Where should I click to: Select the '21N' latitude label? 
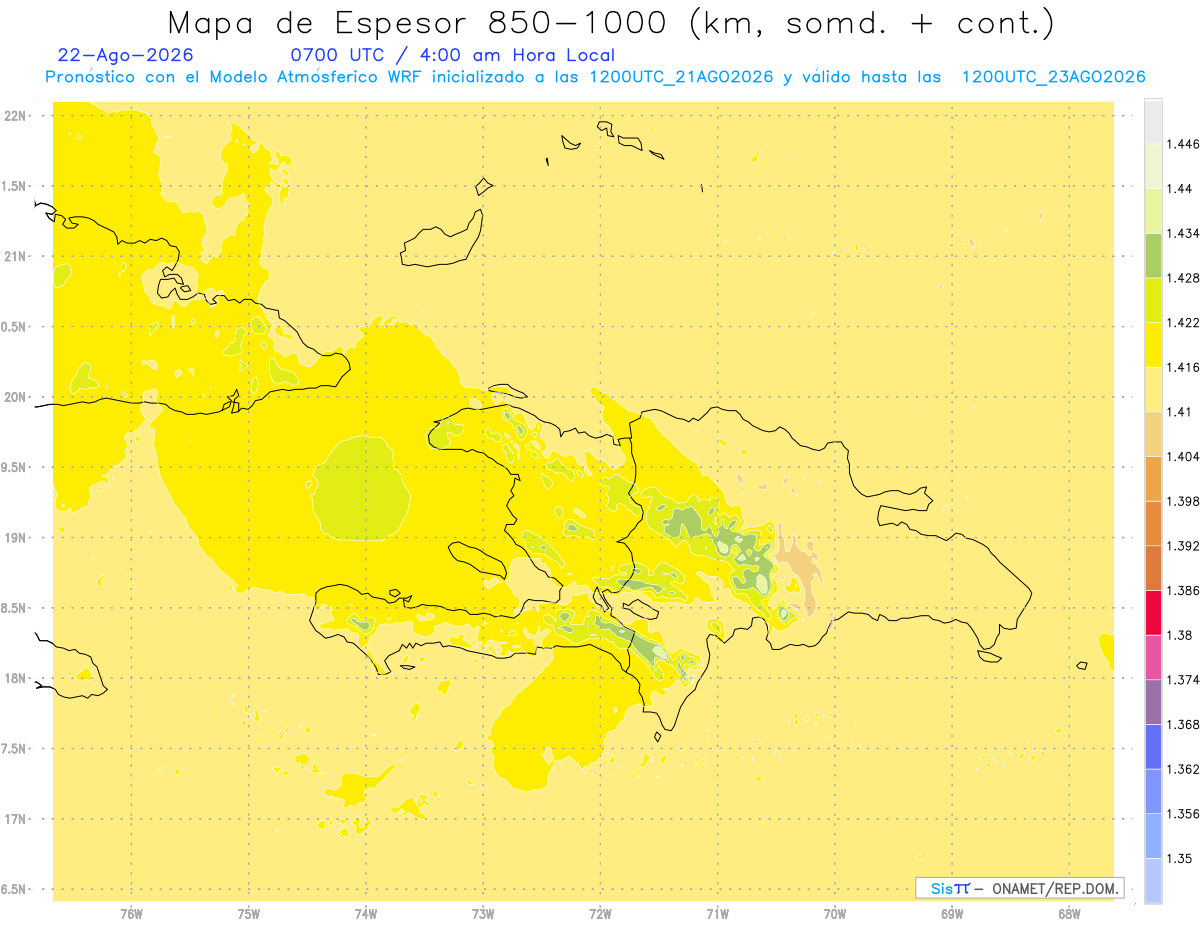coord(14,257)
